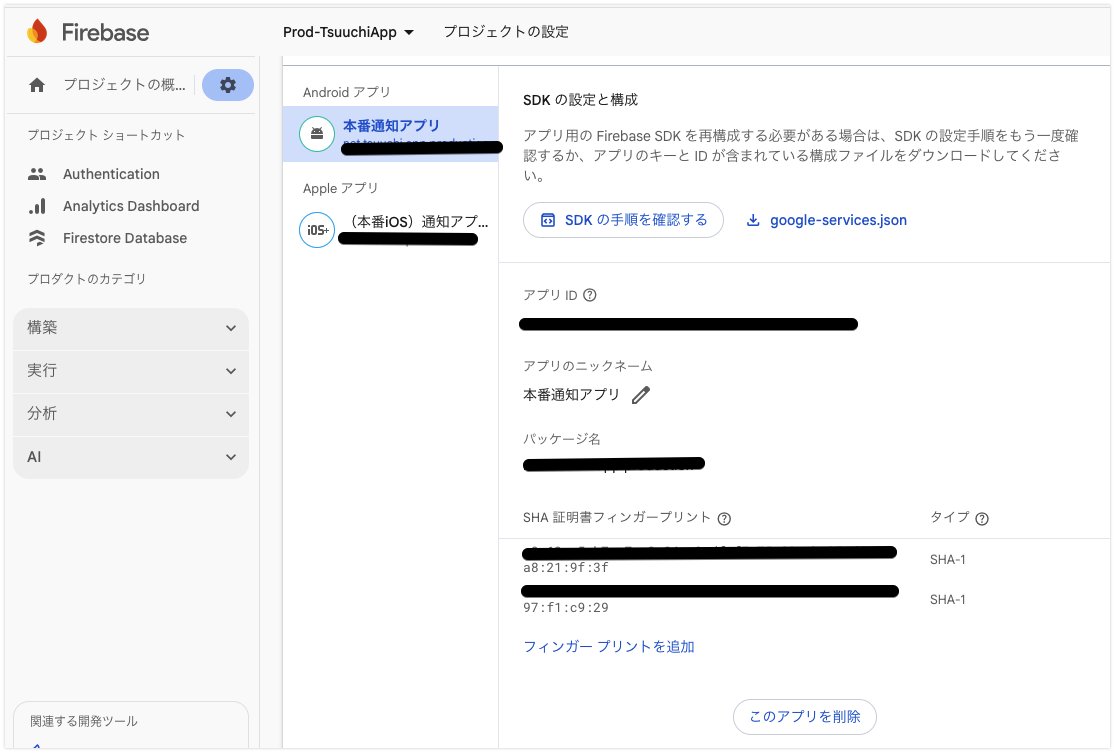This screenshot has height=753, width=1115.
Task: Click フィンガー プリントを追加 link
Action: [x=609, y=646]
